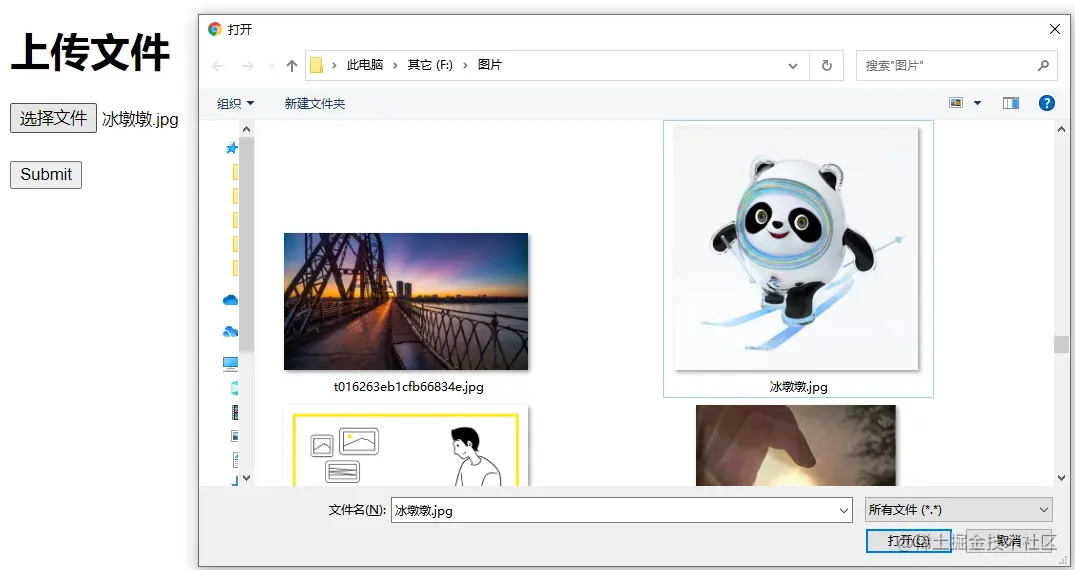Screen dimensions: 1075x570
Task: Click the change view layout icon
Action: click(956, 103)
